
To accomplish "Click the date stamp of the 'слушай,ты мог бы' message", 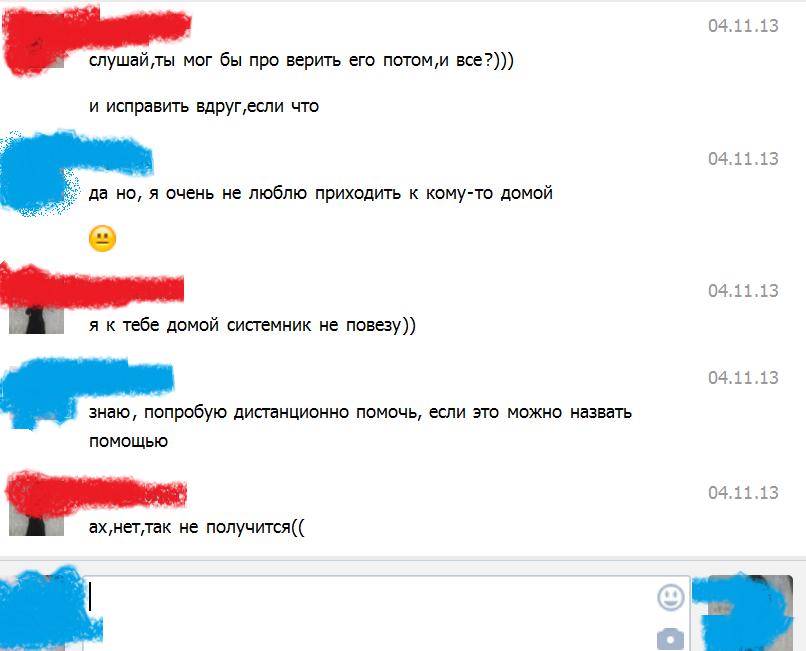I will click(743, 26).
